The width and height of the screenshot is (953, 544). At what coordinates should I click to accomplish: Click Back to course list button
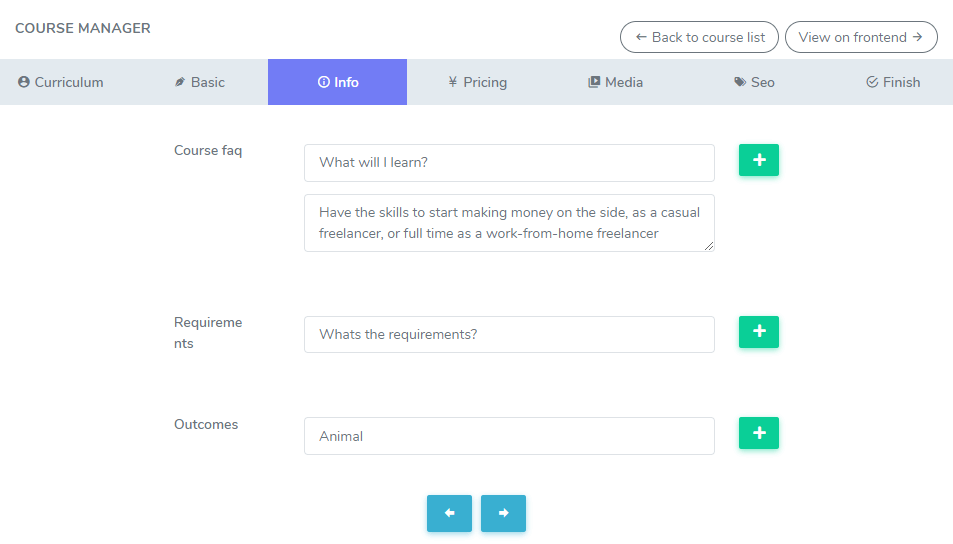click(x=700, y=37)
